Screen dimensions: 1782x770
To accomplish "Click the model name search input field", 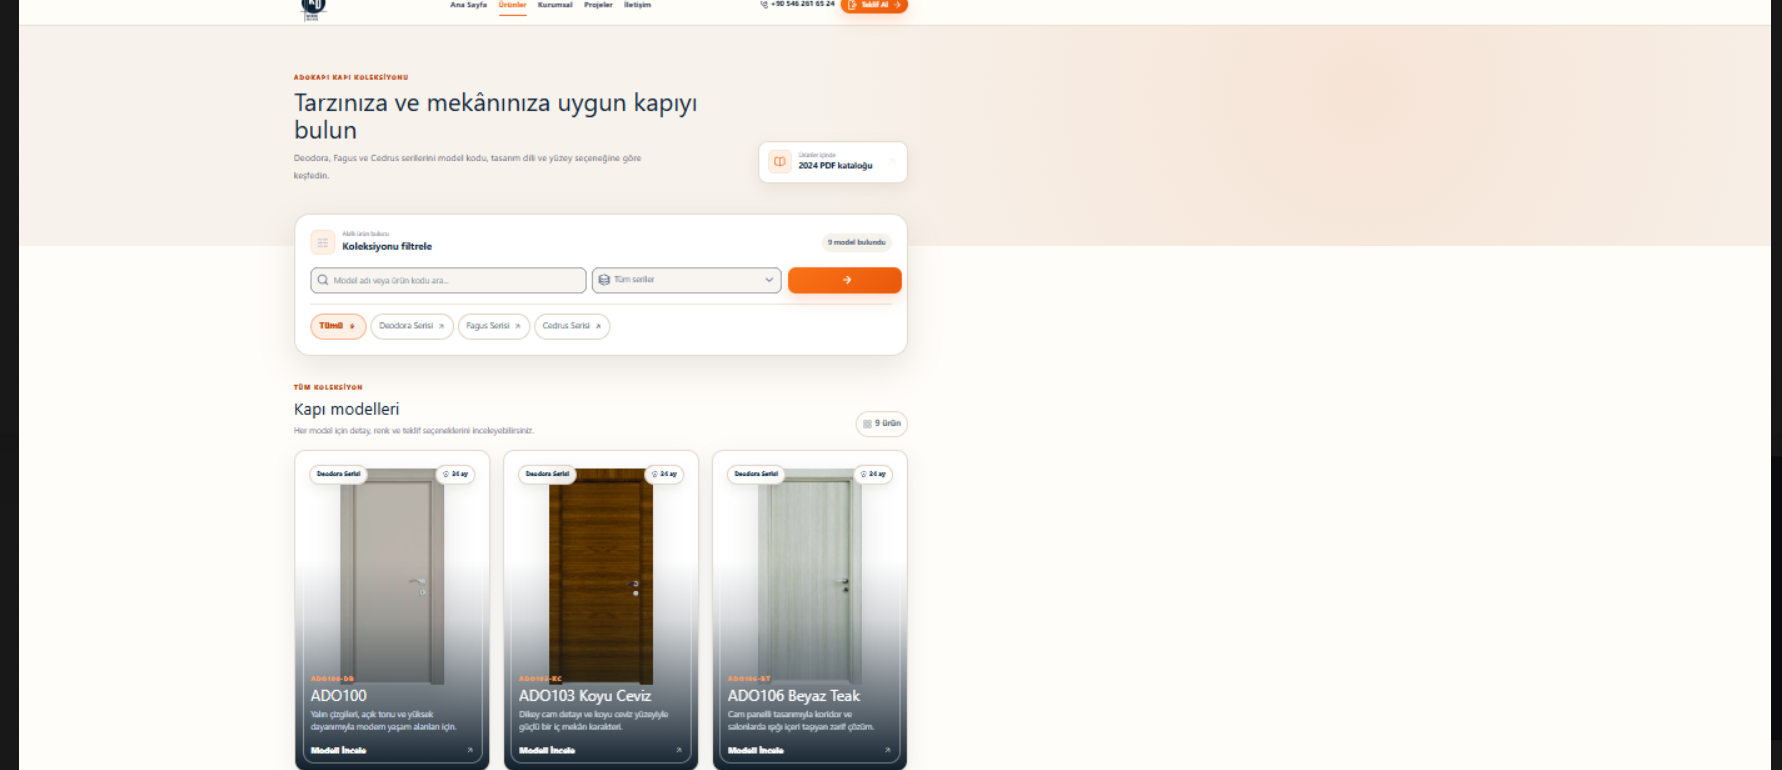I will pos(448,280).
